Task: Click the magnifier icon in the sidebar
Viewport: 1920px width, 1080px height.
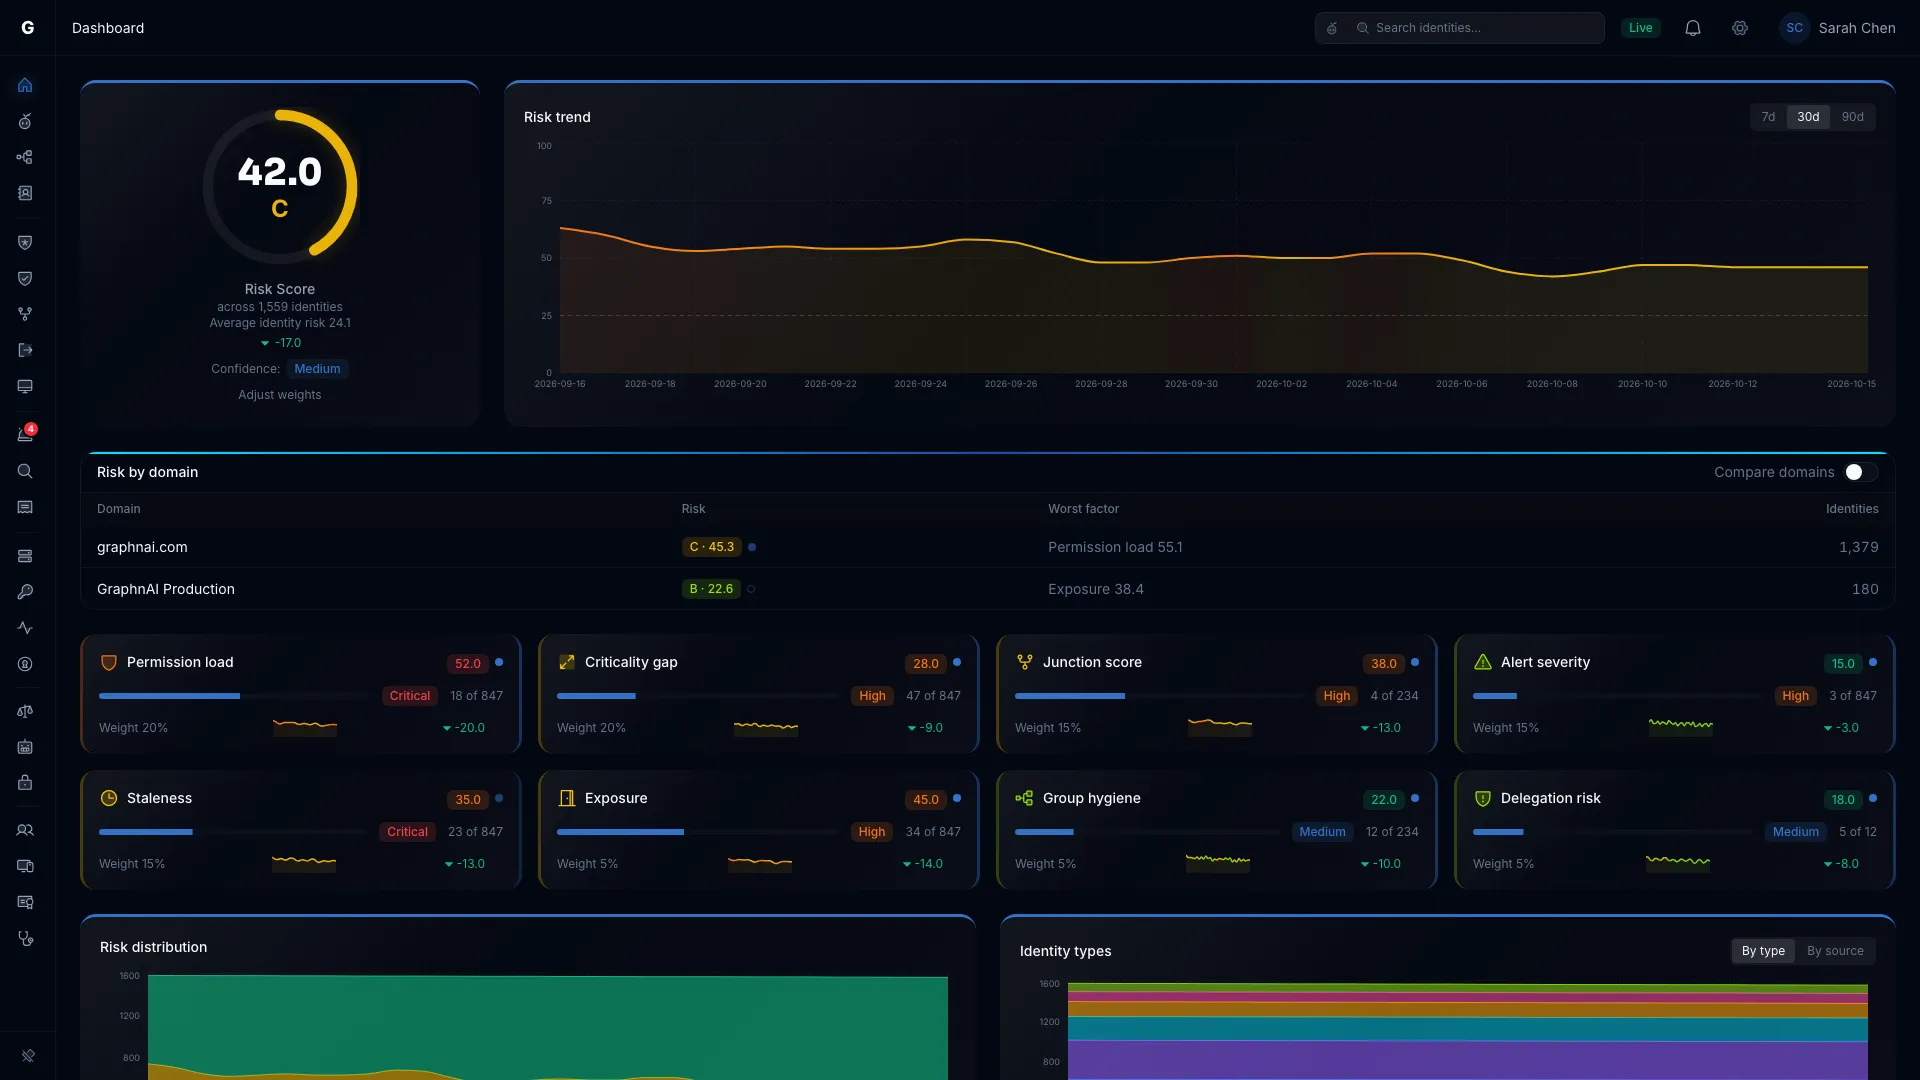Action: tap(25, 471)
